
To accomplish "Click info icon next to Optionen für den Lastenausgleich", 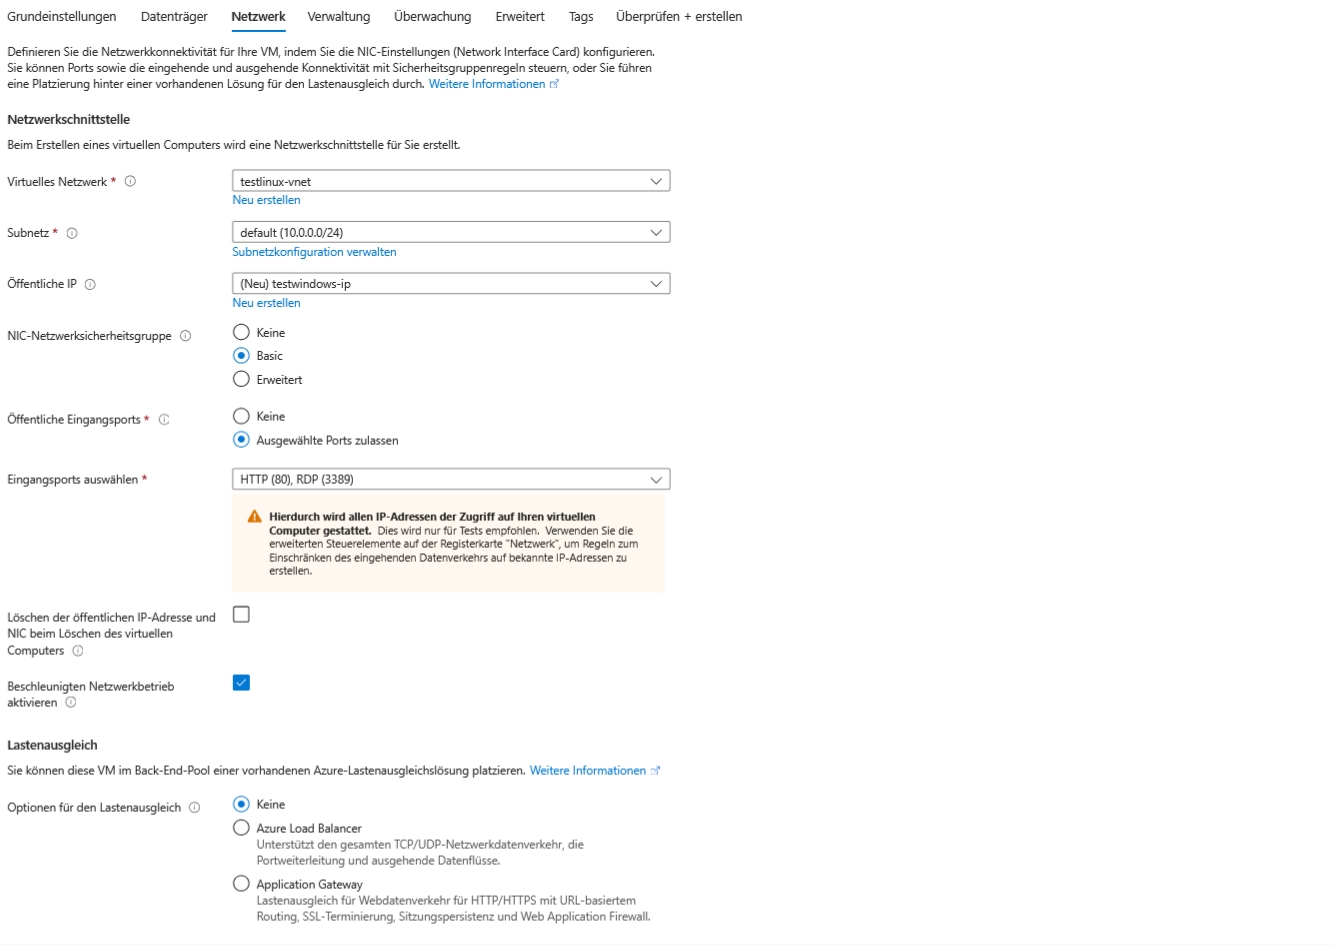I will pyautogui.click(x=195, y=808).
